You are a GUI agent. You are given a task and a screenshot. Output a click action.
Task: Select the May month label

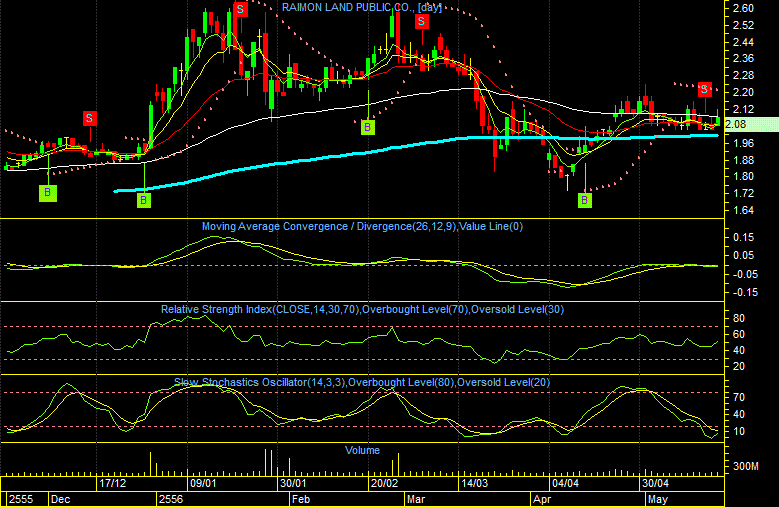click(658, 499)
